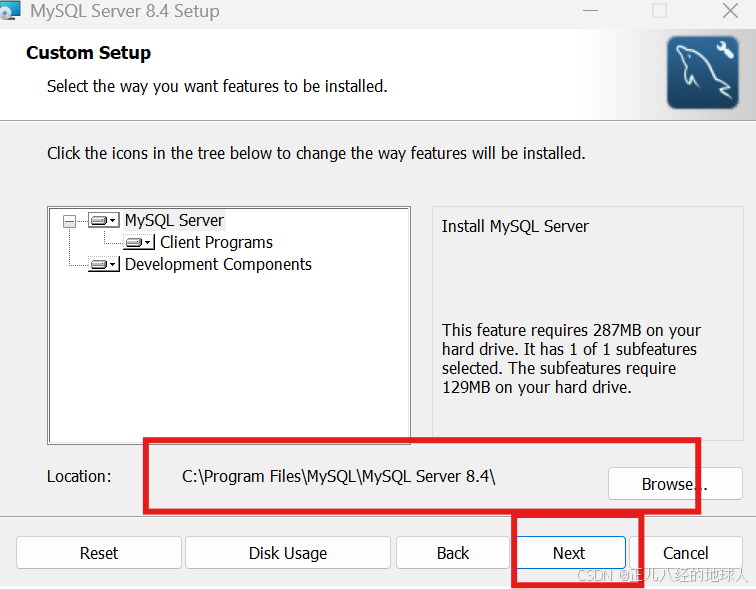Click 'Select the way you want features' text

(x=217, y=86)
